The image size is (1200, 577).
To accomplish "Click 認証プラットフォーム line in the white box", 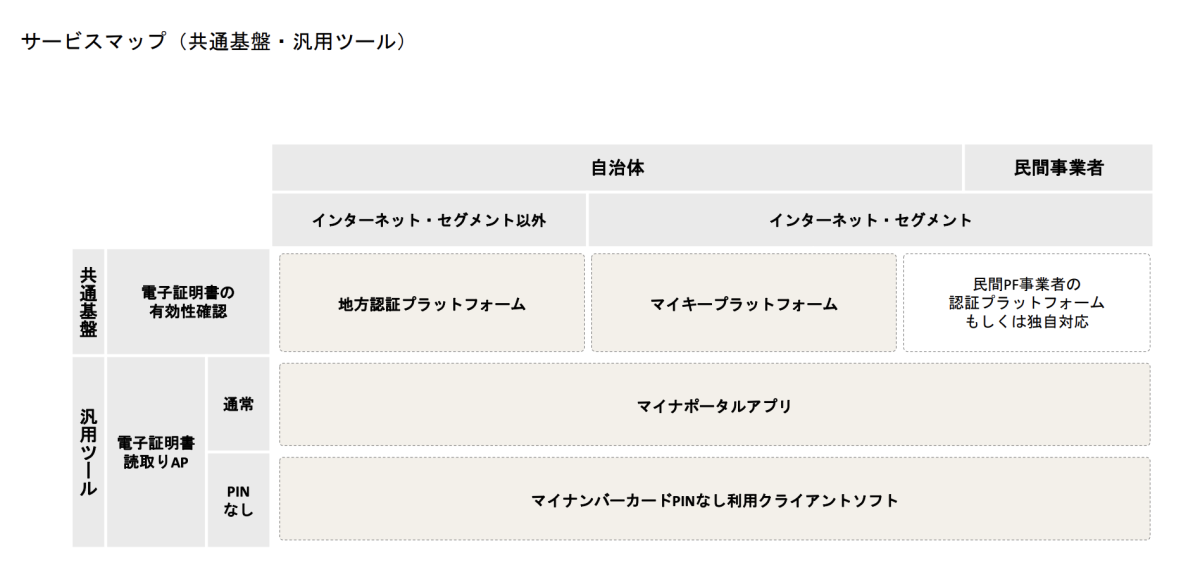I will [x=1026, y=302].
